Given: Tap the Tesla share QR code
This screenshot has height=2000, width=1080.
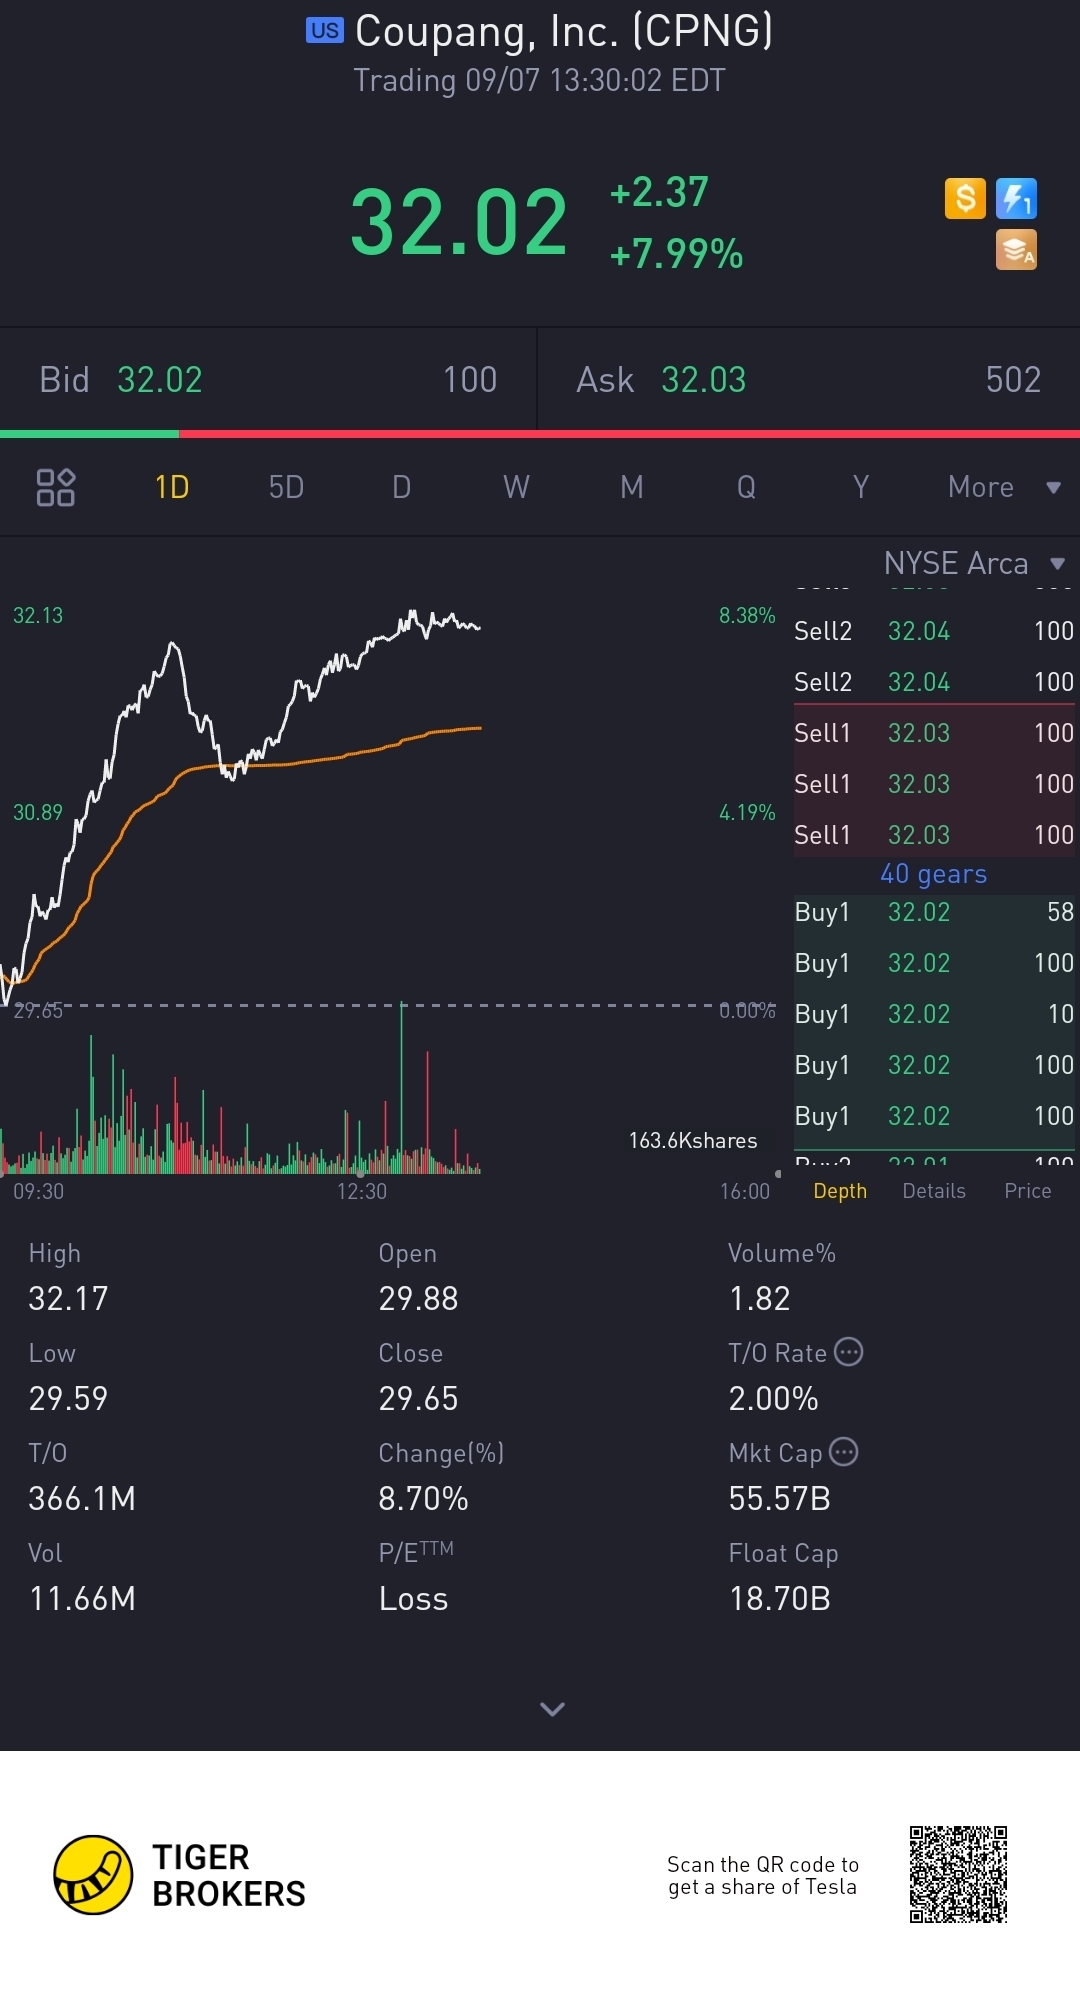Looking at the screenshot, I should 958,1874.
